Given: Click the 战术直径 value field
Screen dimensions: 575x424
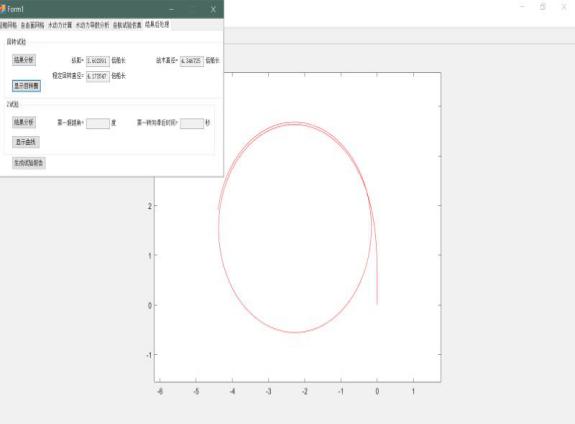Looking at the screenshot, I should point(192,61).
